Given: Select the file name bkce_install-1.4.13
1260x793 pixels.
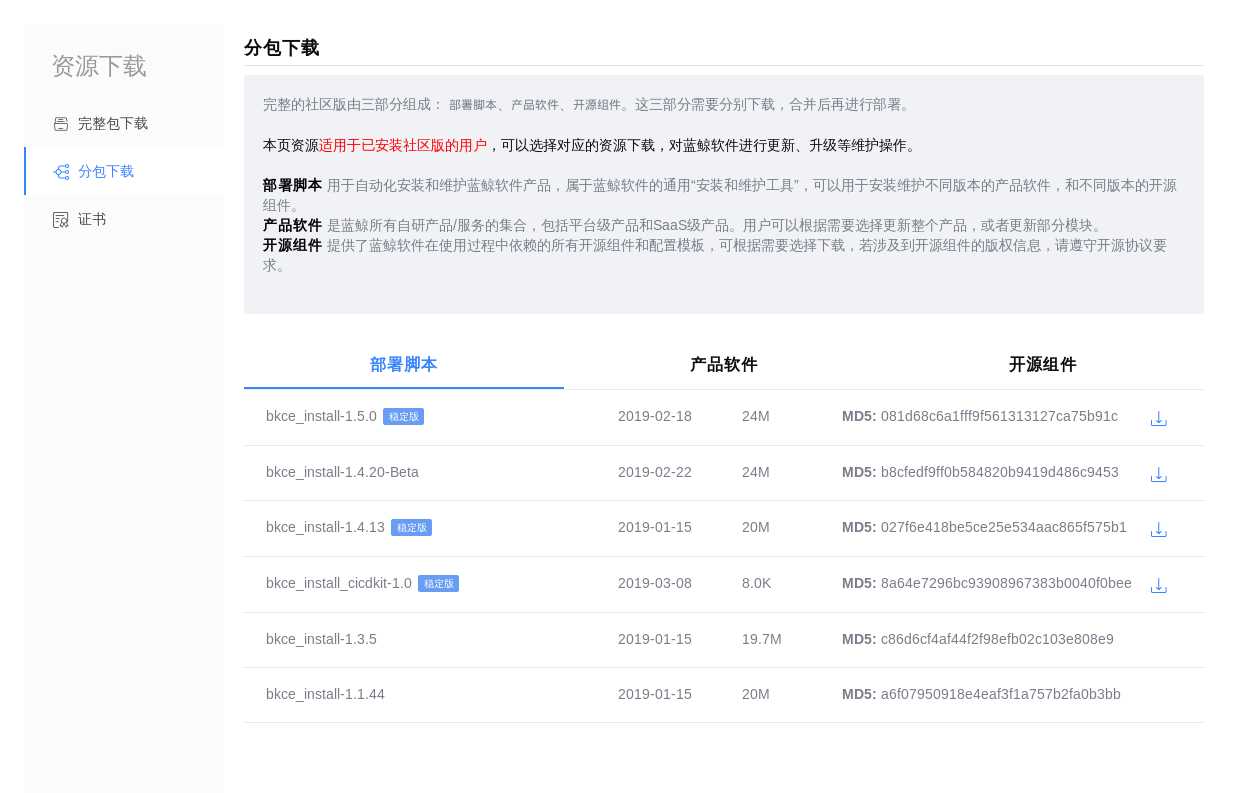Looking at the screenshot, I should pyautogui.click(x=325, y=527).
